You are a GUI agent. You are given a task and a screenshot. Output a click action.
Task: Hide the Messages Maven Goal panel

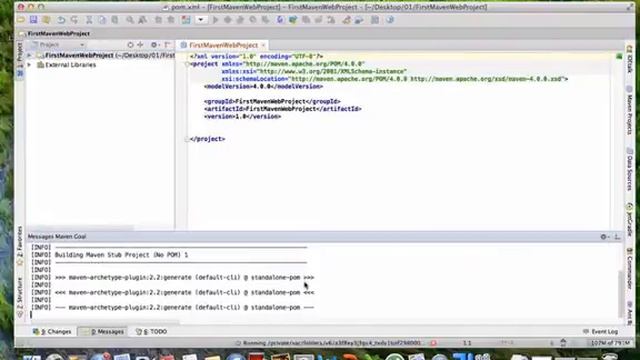[617, 237]
